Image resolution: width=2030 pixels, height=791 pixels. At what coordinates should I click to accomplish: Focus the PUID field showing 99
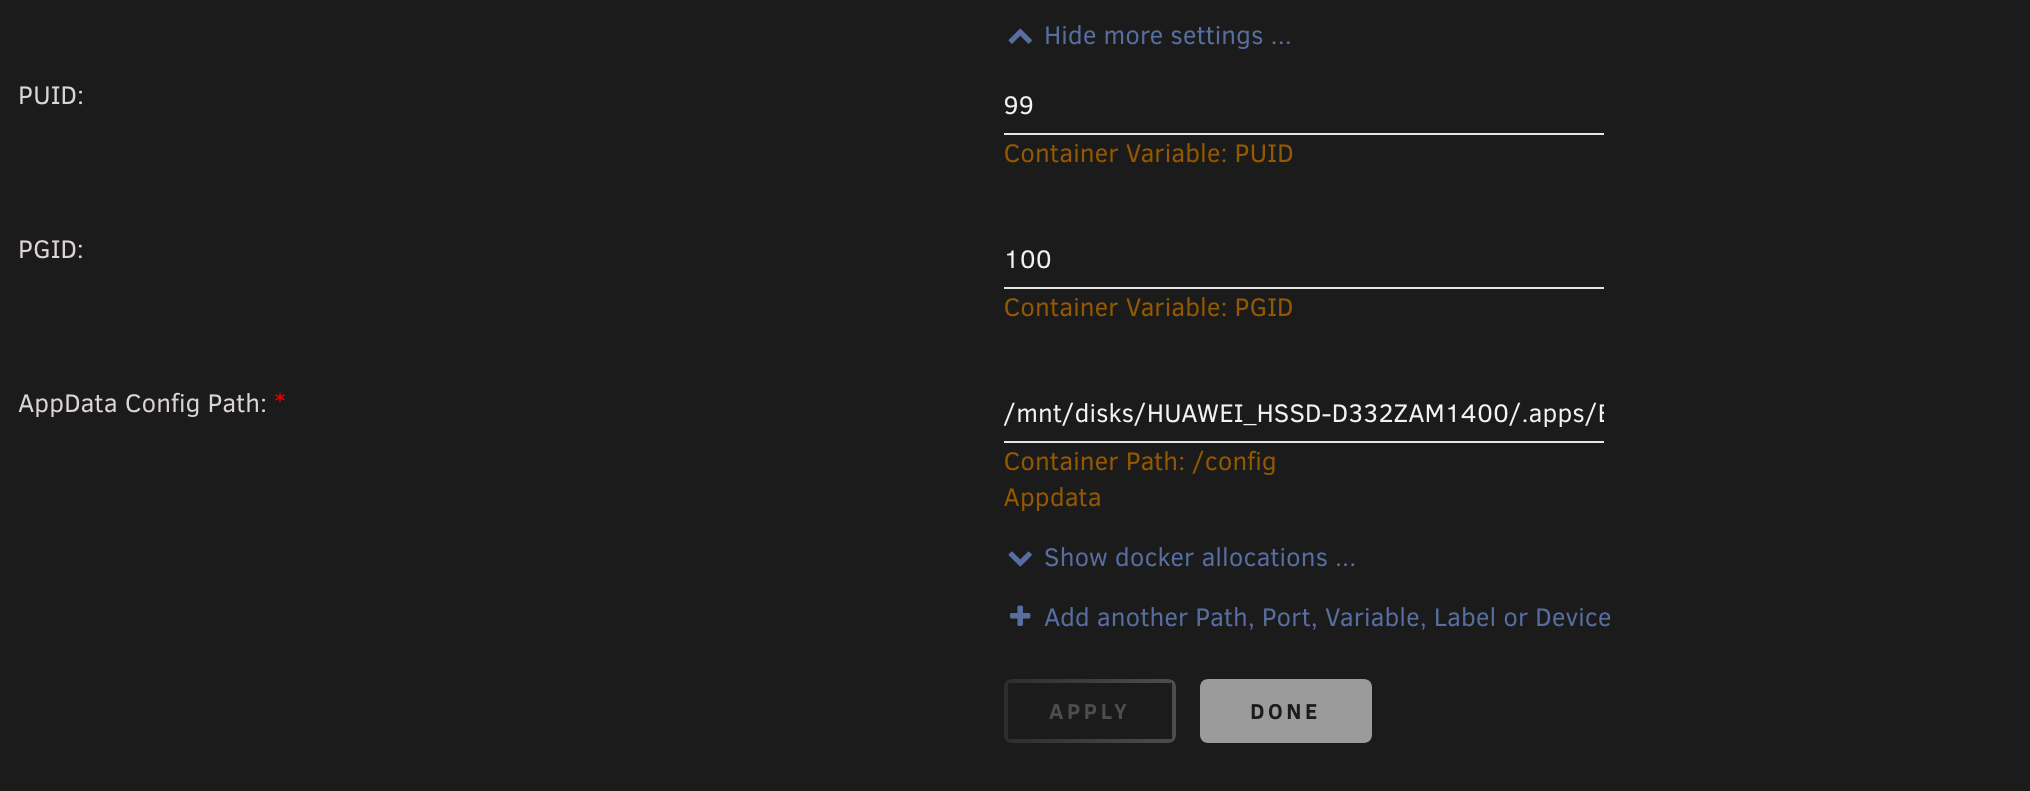[1303, 106]
